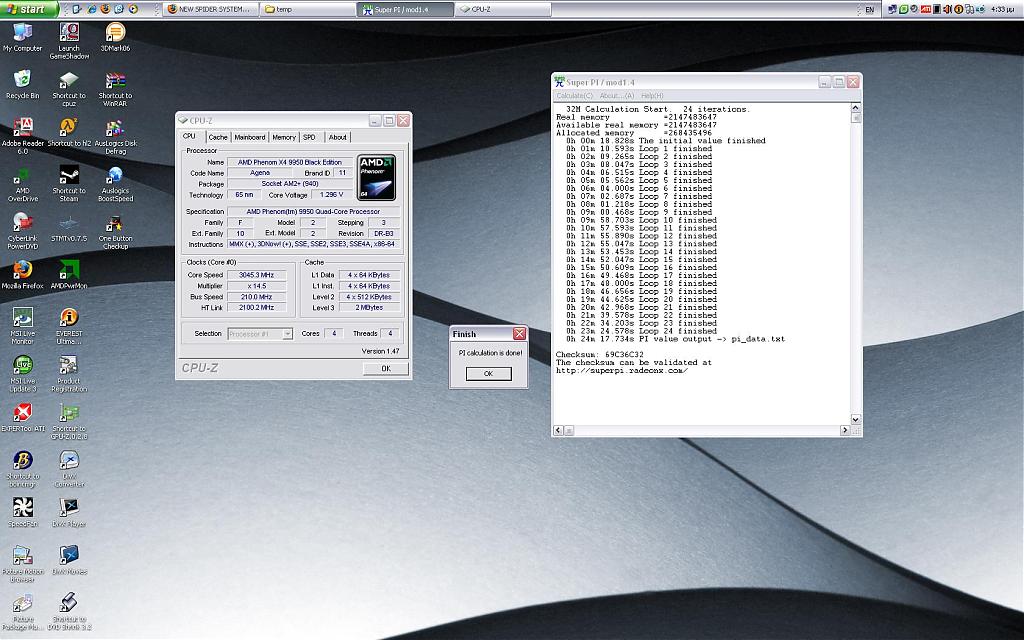Open the My Computer desktop icon
1024x640 pixels.
coord(22,37)
